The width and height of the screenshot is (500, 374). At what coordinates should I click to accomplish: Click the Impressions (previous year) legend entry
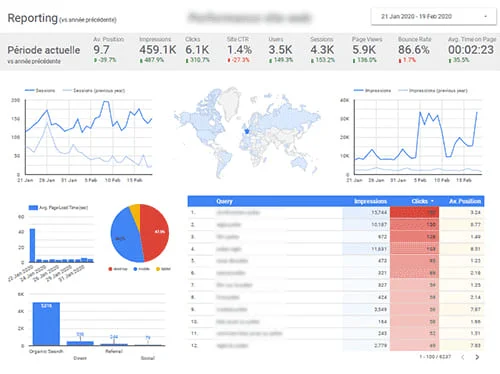(433, 90)
